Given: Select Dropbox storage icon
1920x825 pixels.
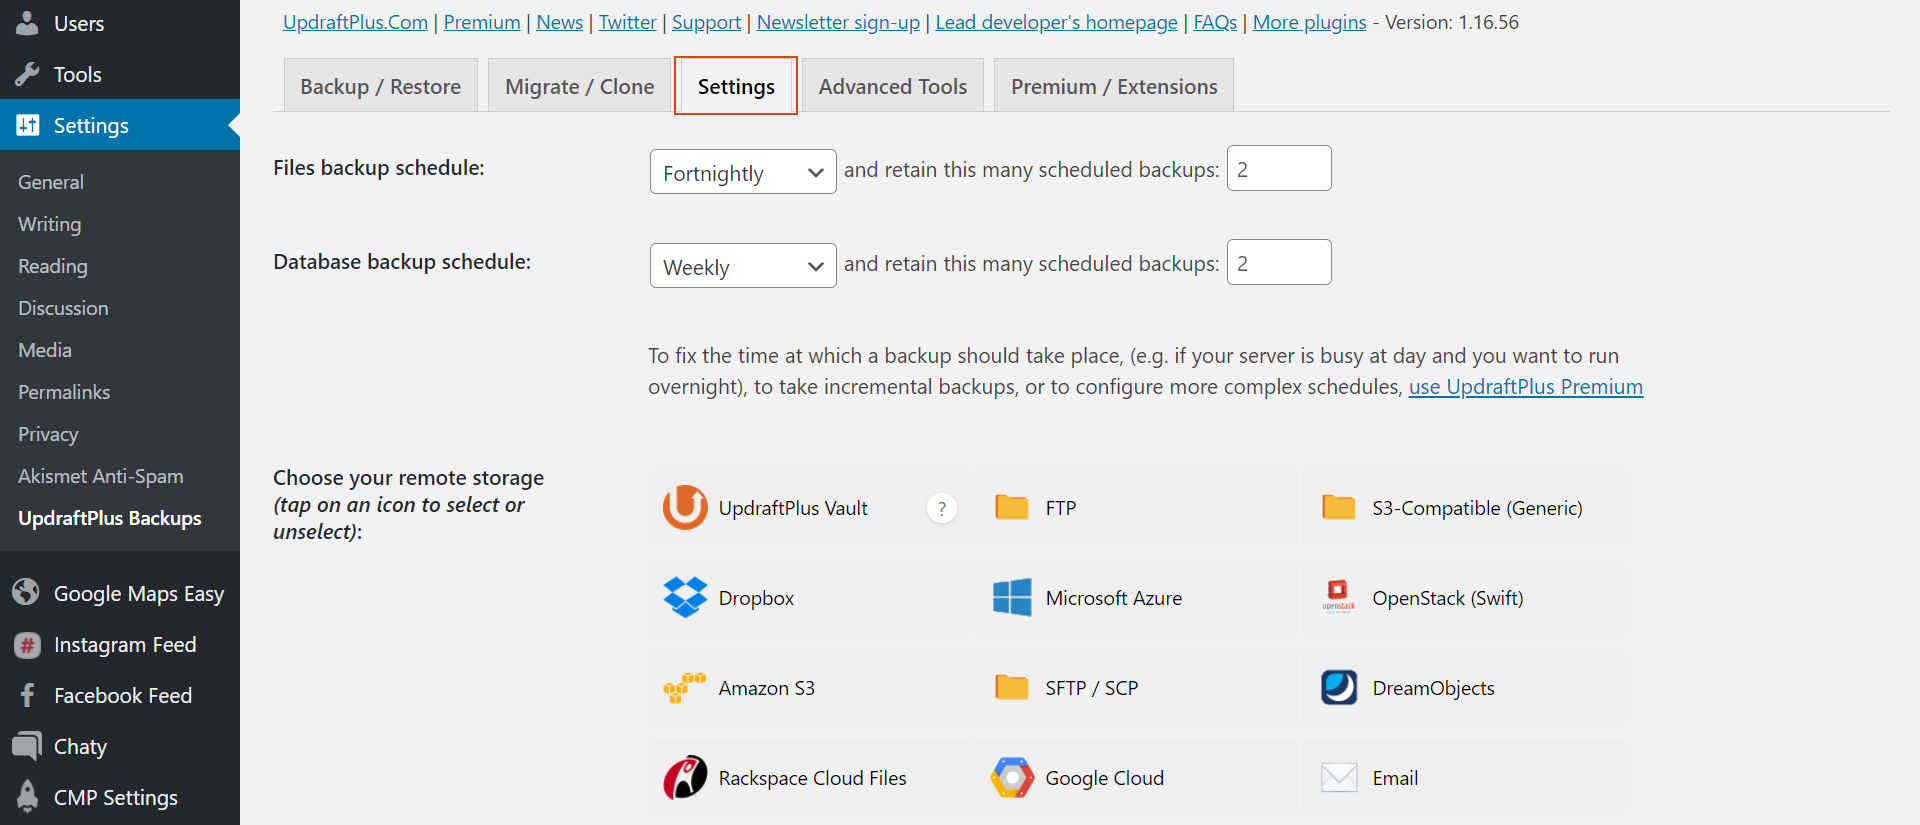Looking at the screenshot, I should (x=685, y=597).
